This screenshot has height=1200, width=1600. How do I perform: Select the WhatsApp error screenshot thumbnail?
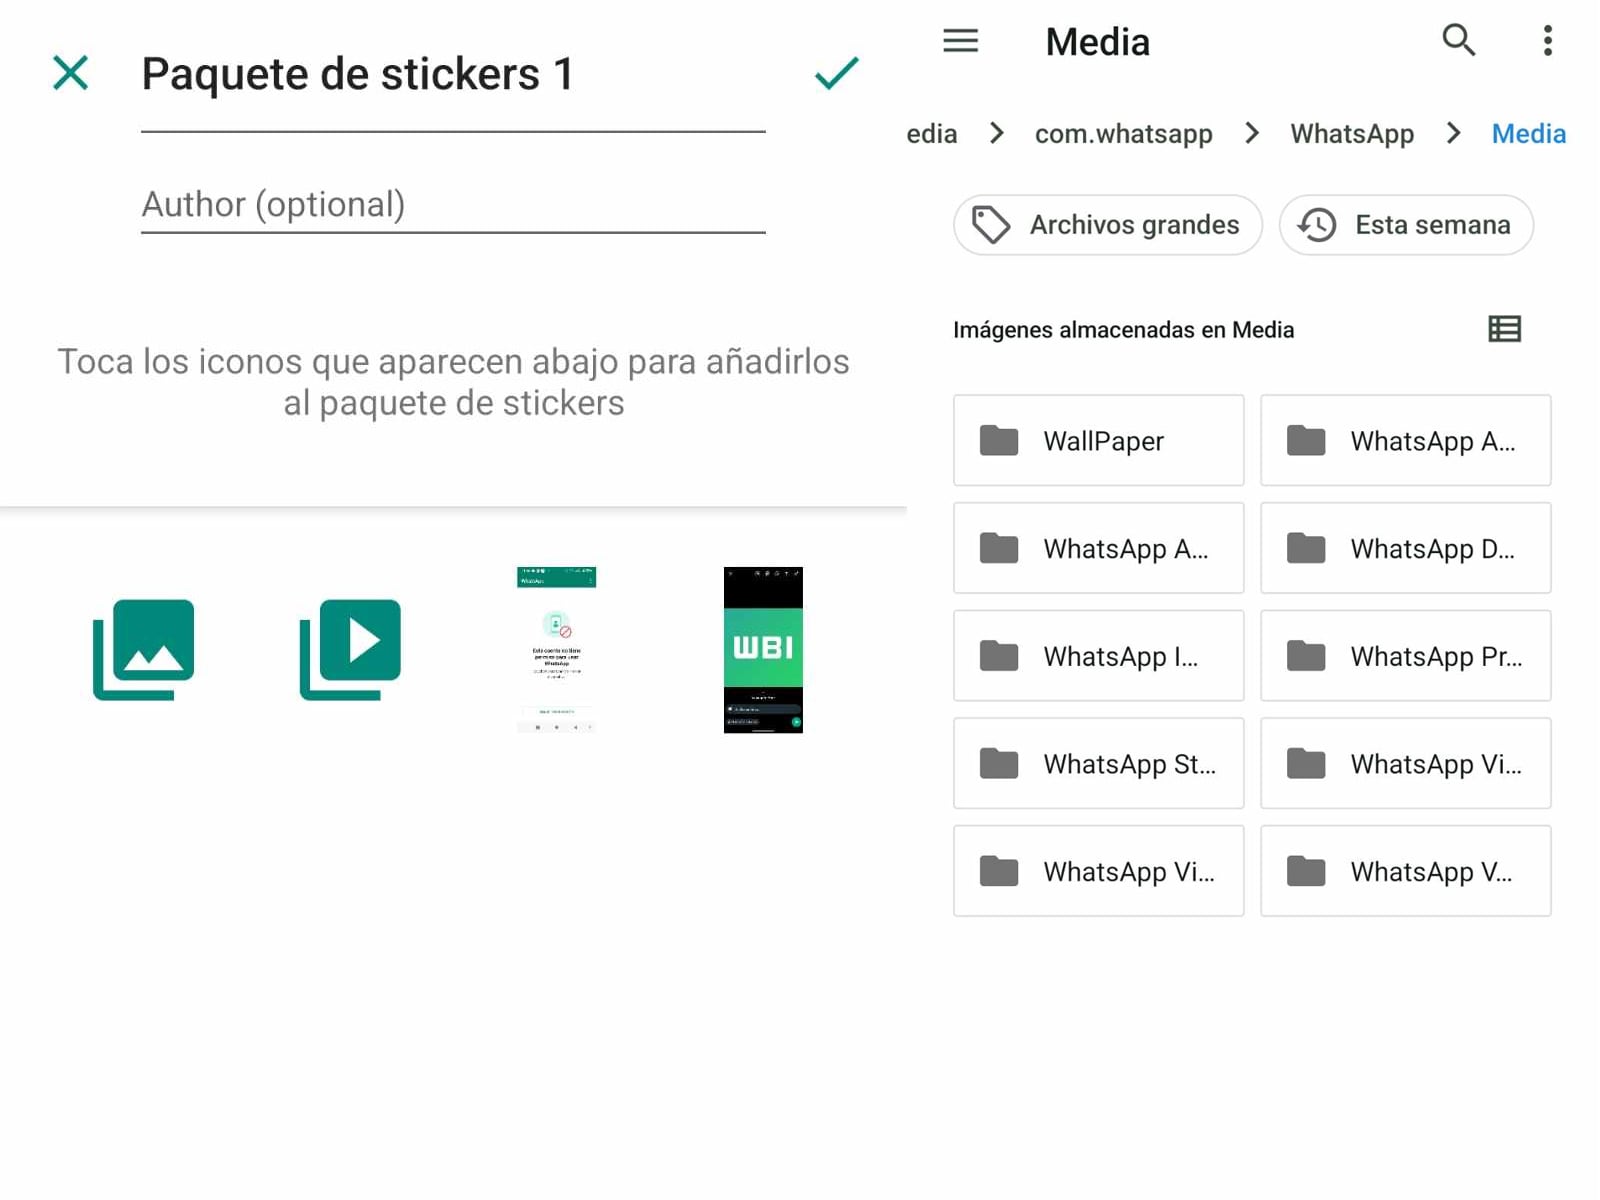tap(556, 650)
